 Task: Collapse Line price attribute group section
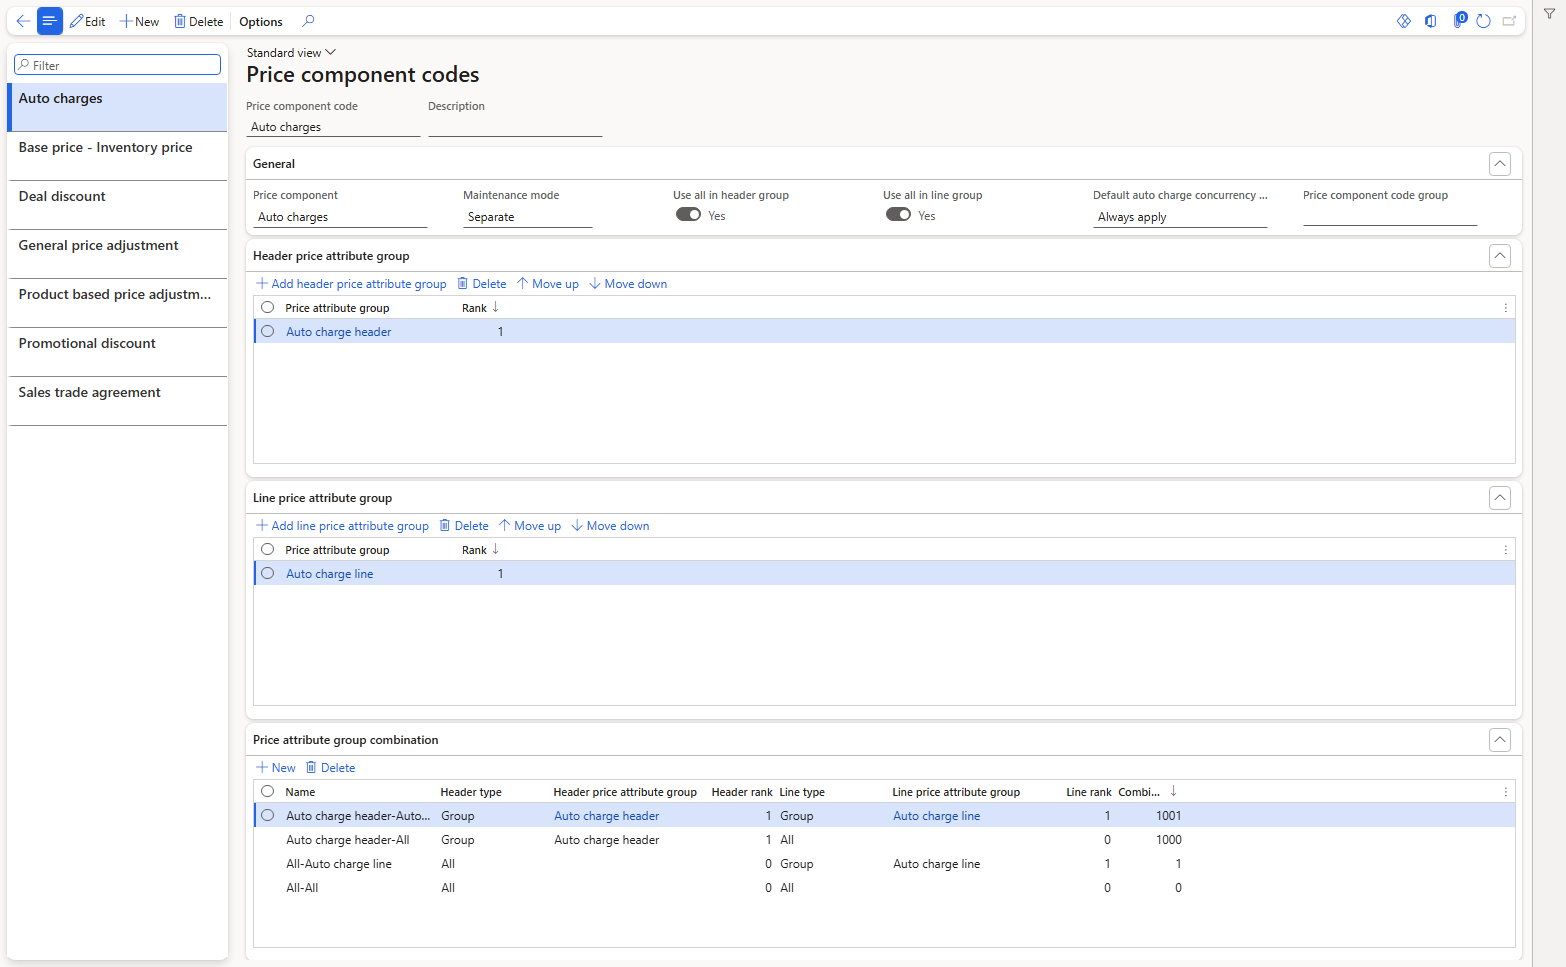pyautogui.click(x=1499, y=498)
